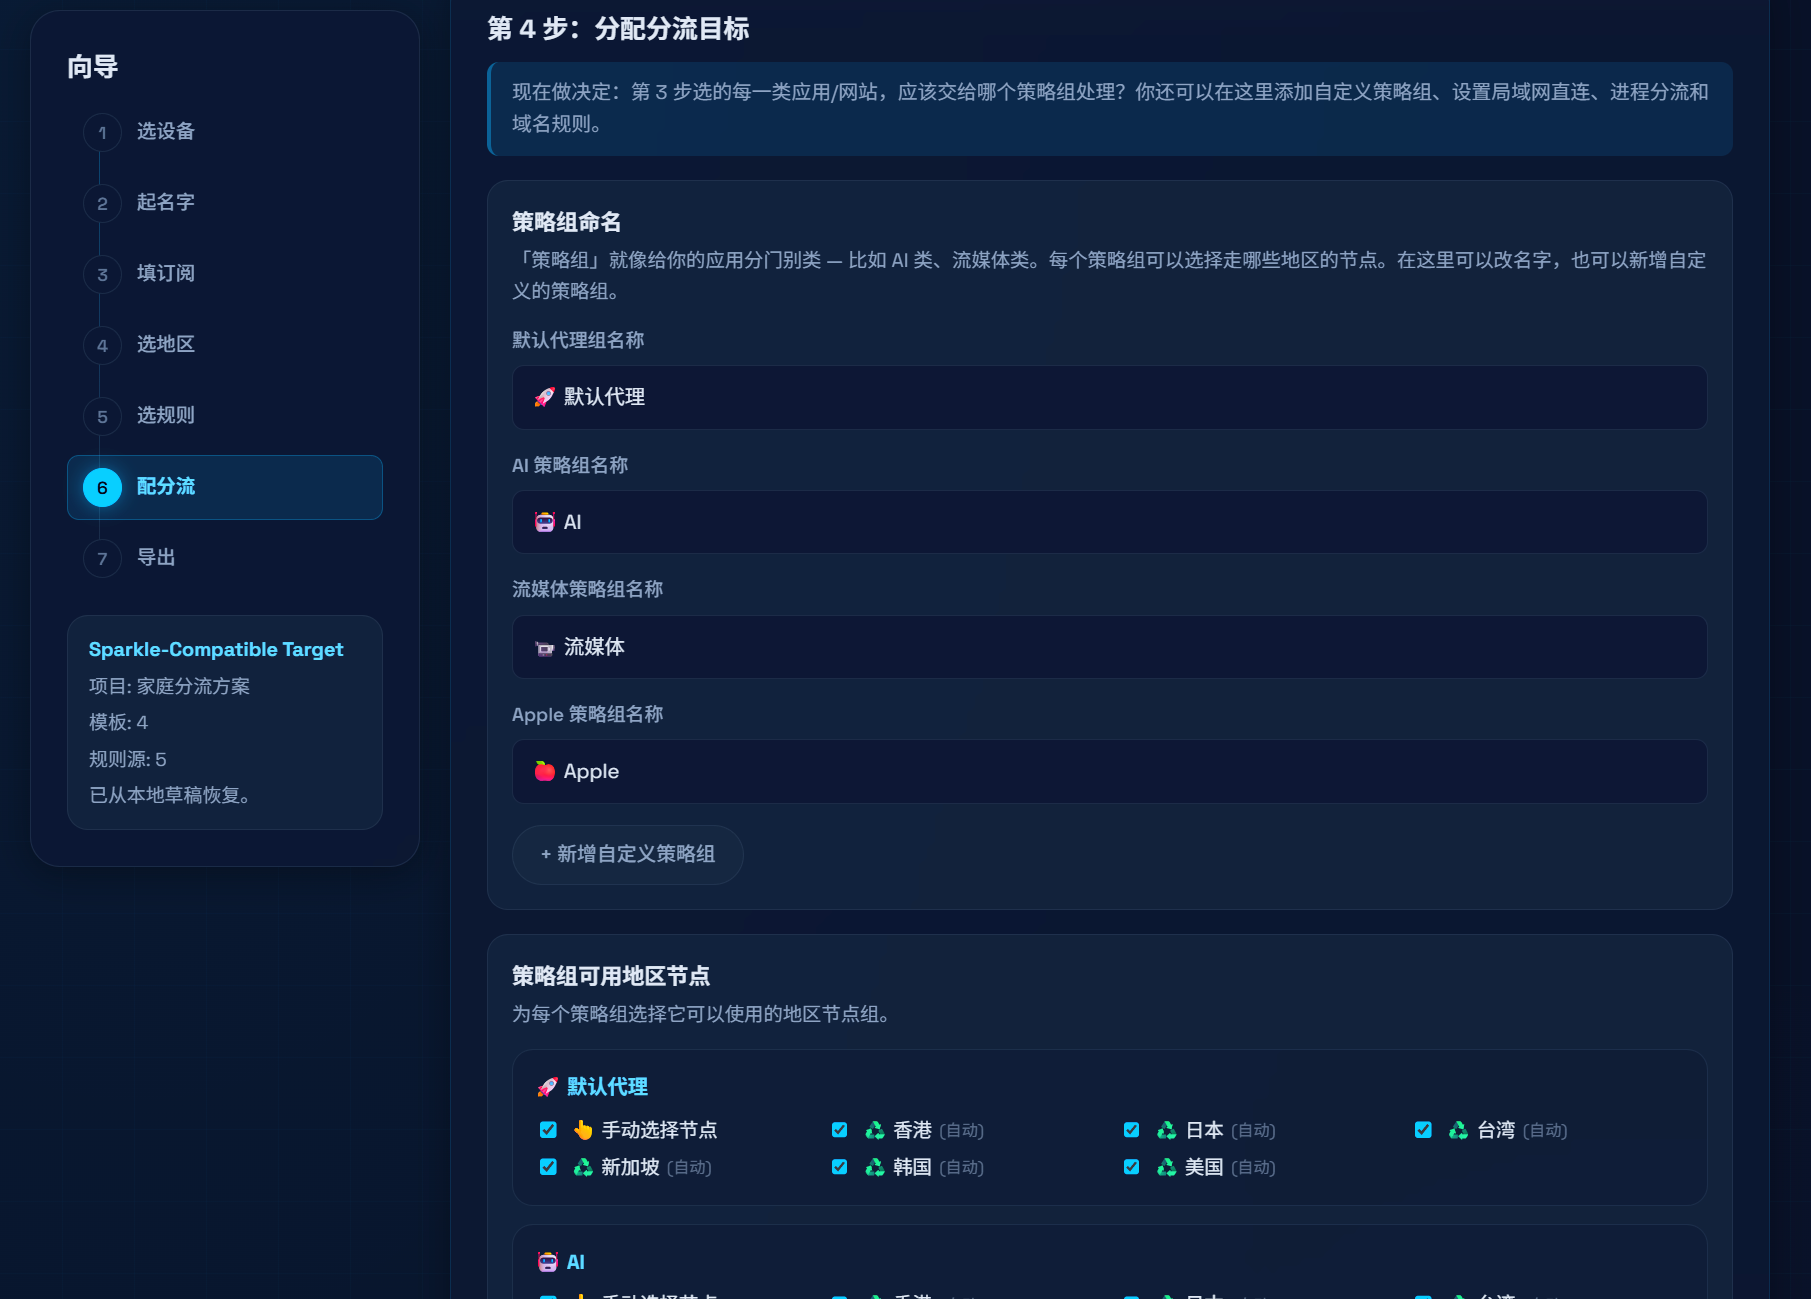Edit the 流媒体 strategy group name field
The width and height of the screenshot is (1811, 1299).
coord(1109,647)
